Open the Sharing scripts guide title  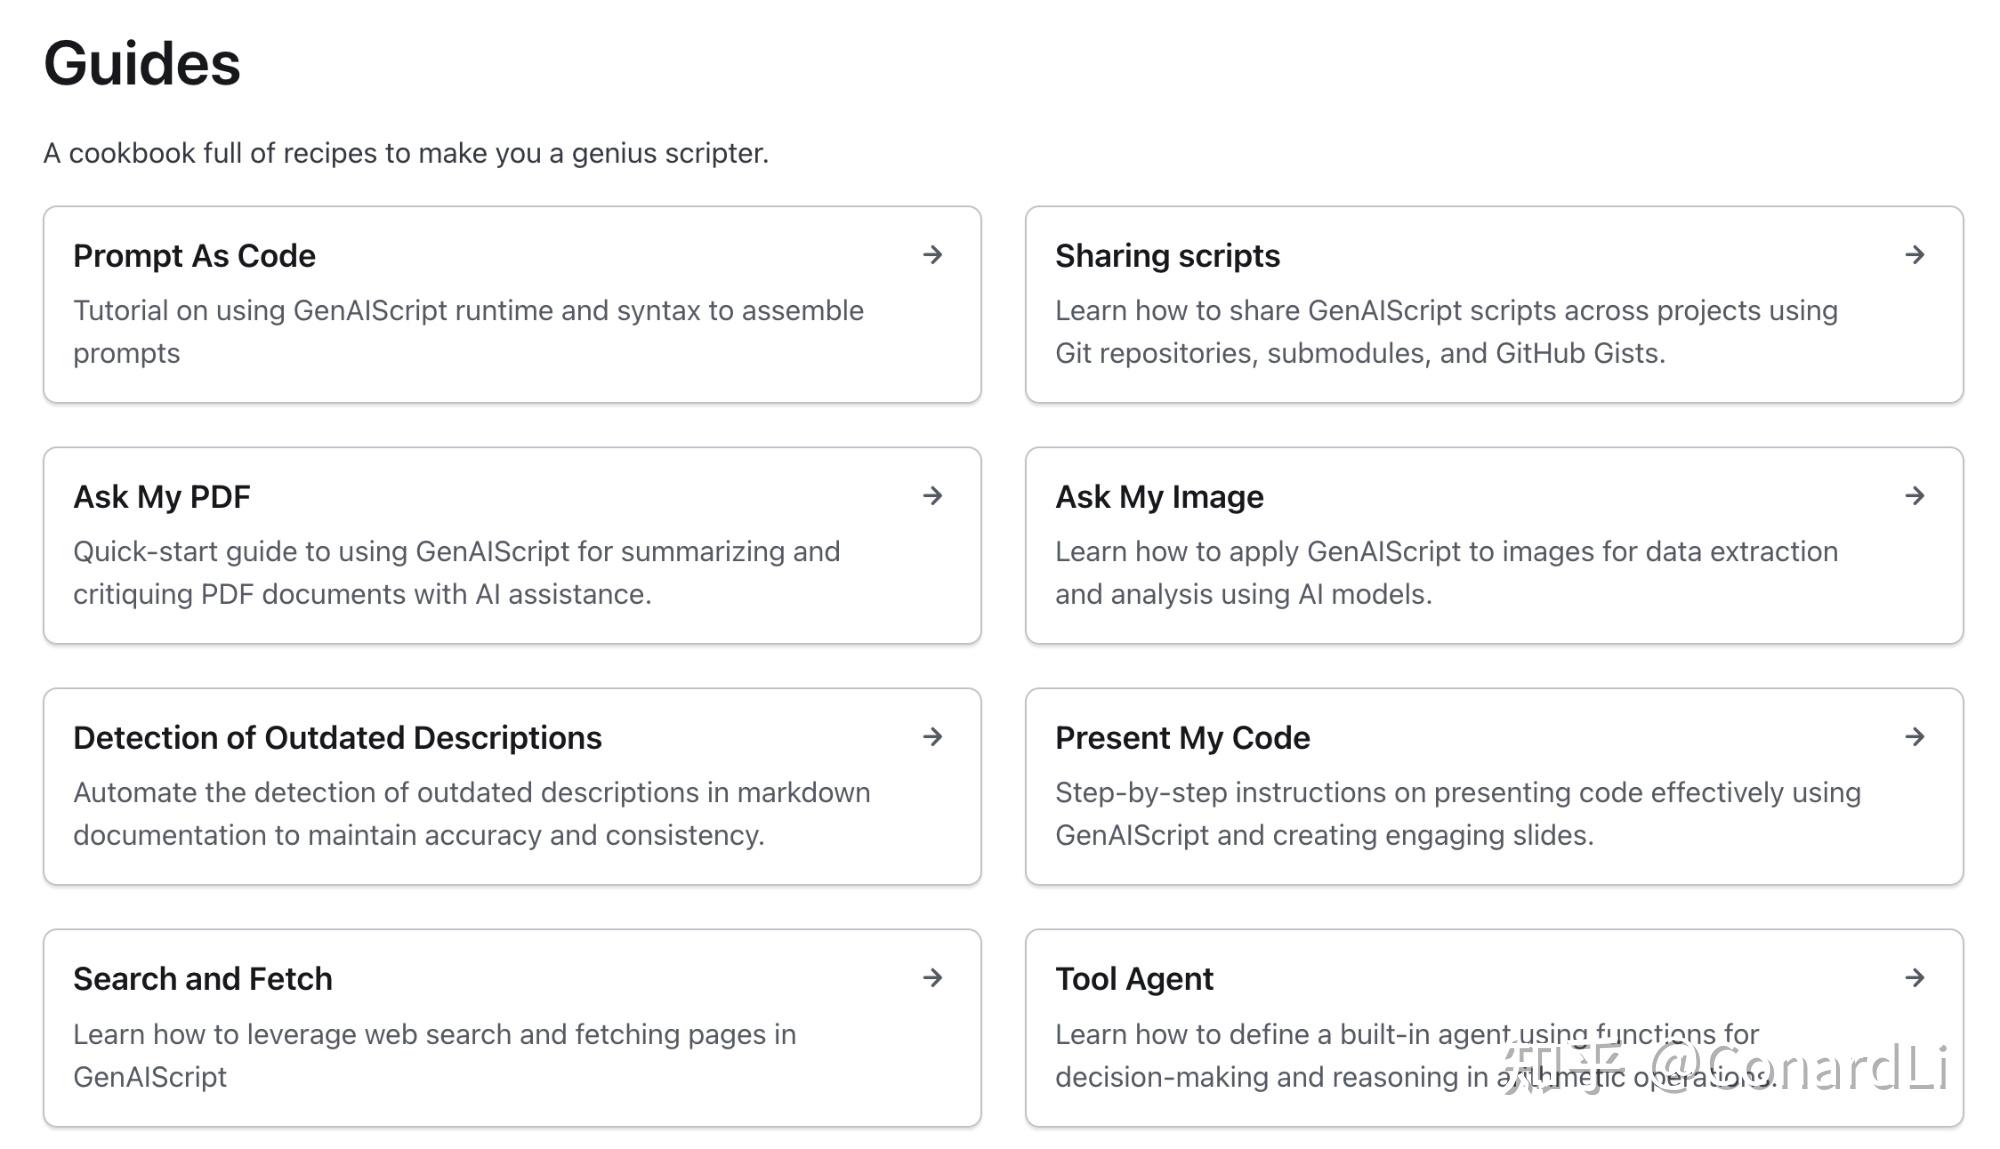[x=1167, y=256]
